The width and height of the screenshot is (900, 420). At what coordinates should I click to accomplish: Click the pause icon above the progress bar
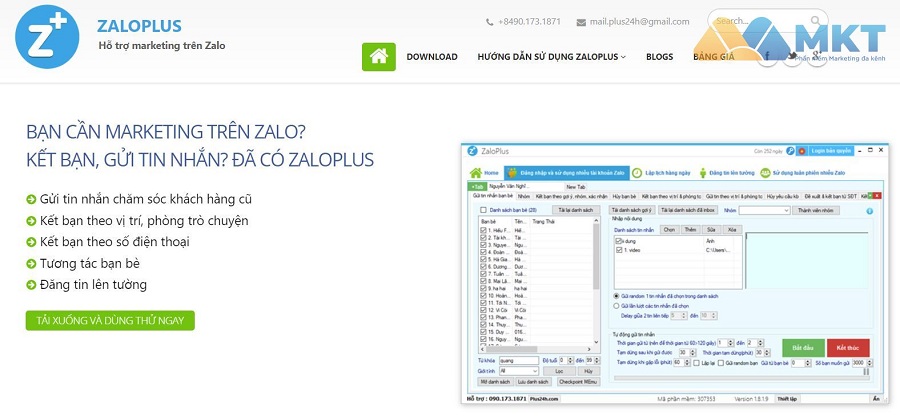click(x=866, y=372)
